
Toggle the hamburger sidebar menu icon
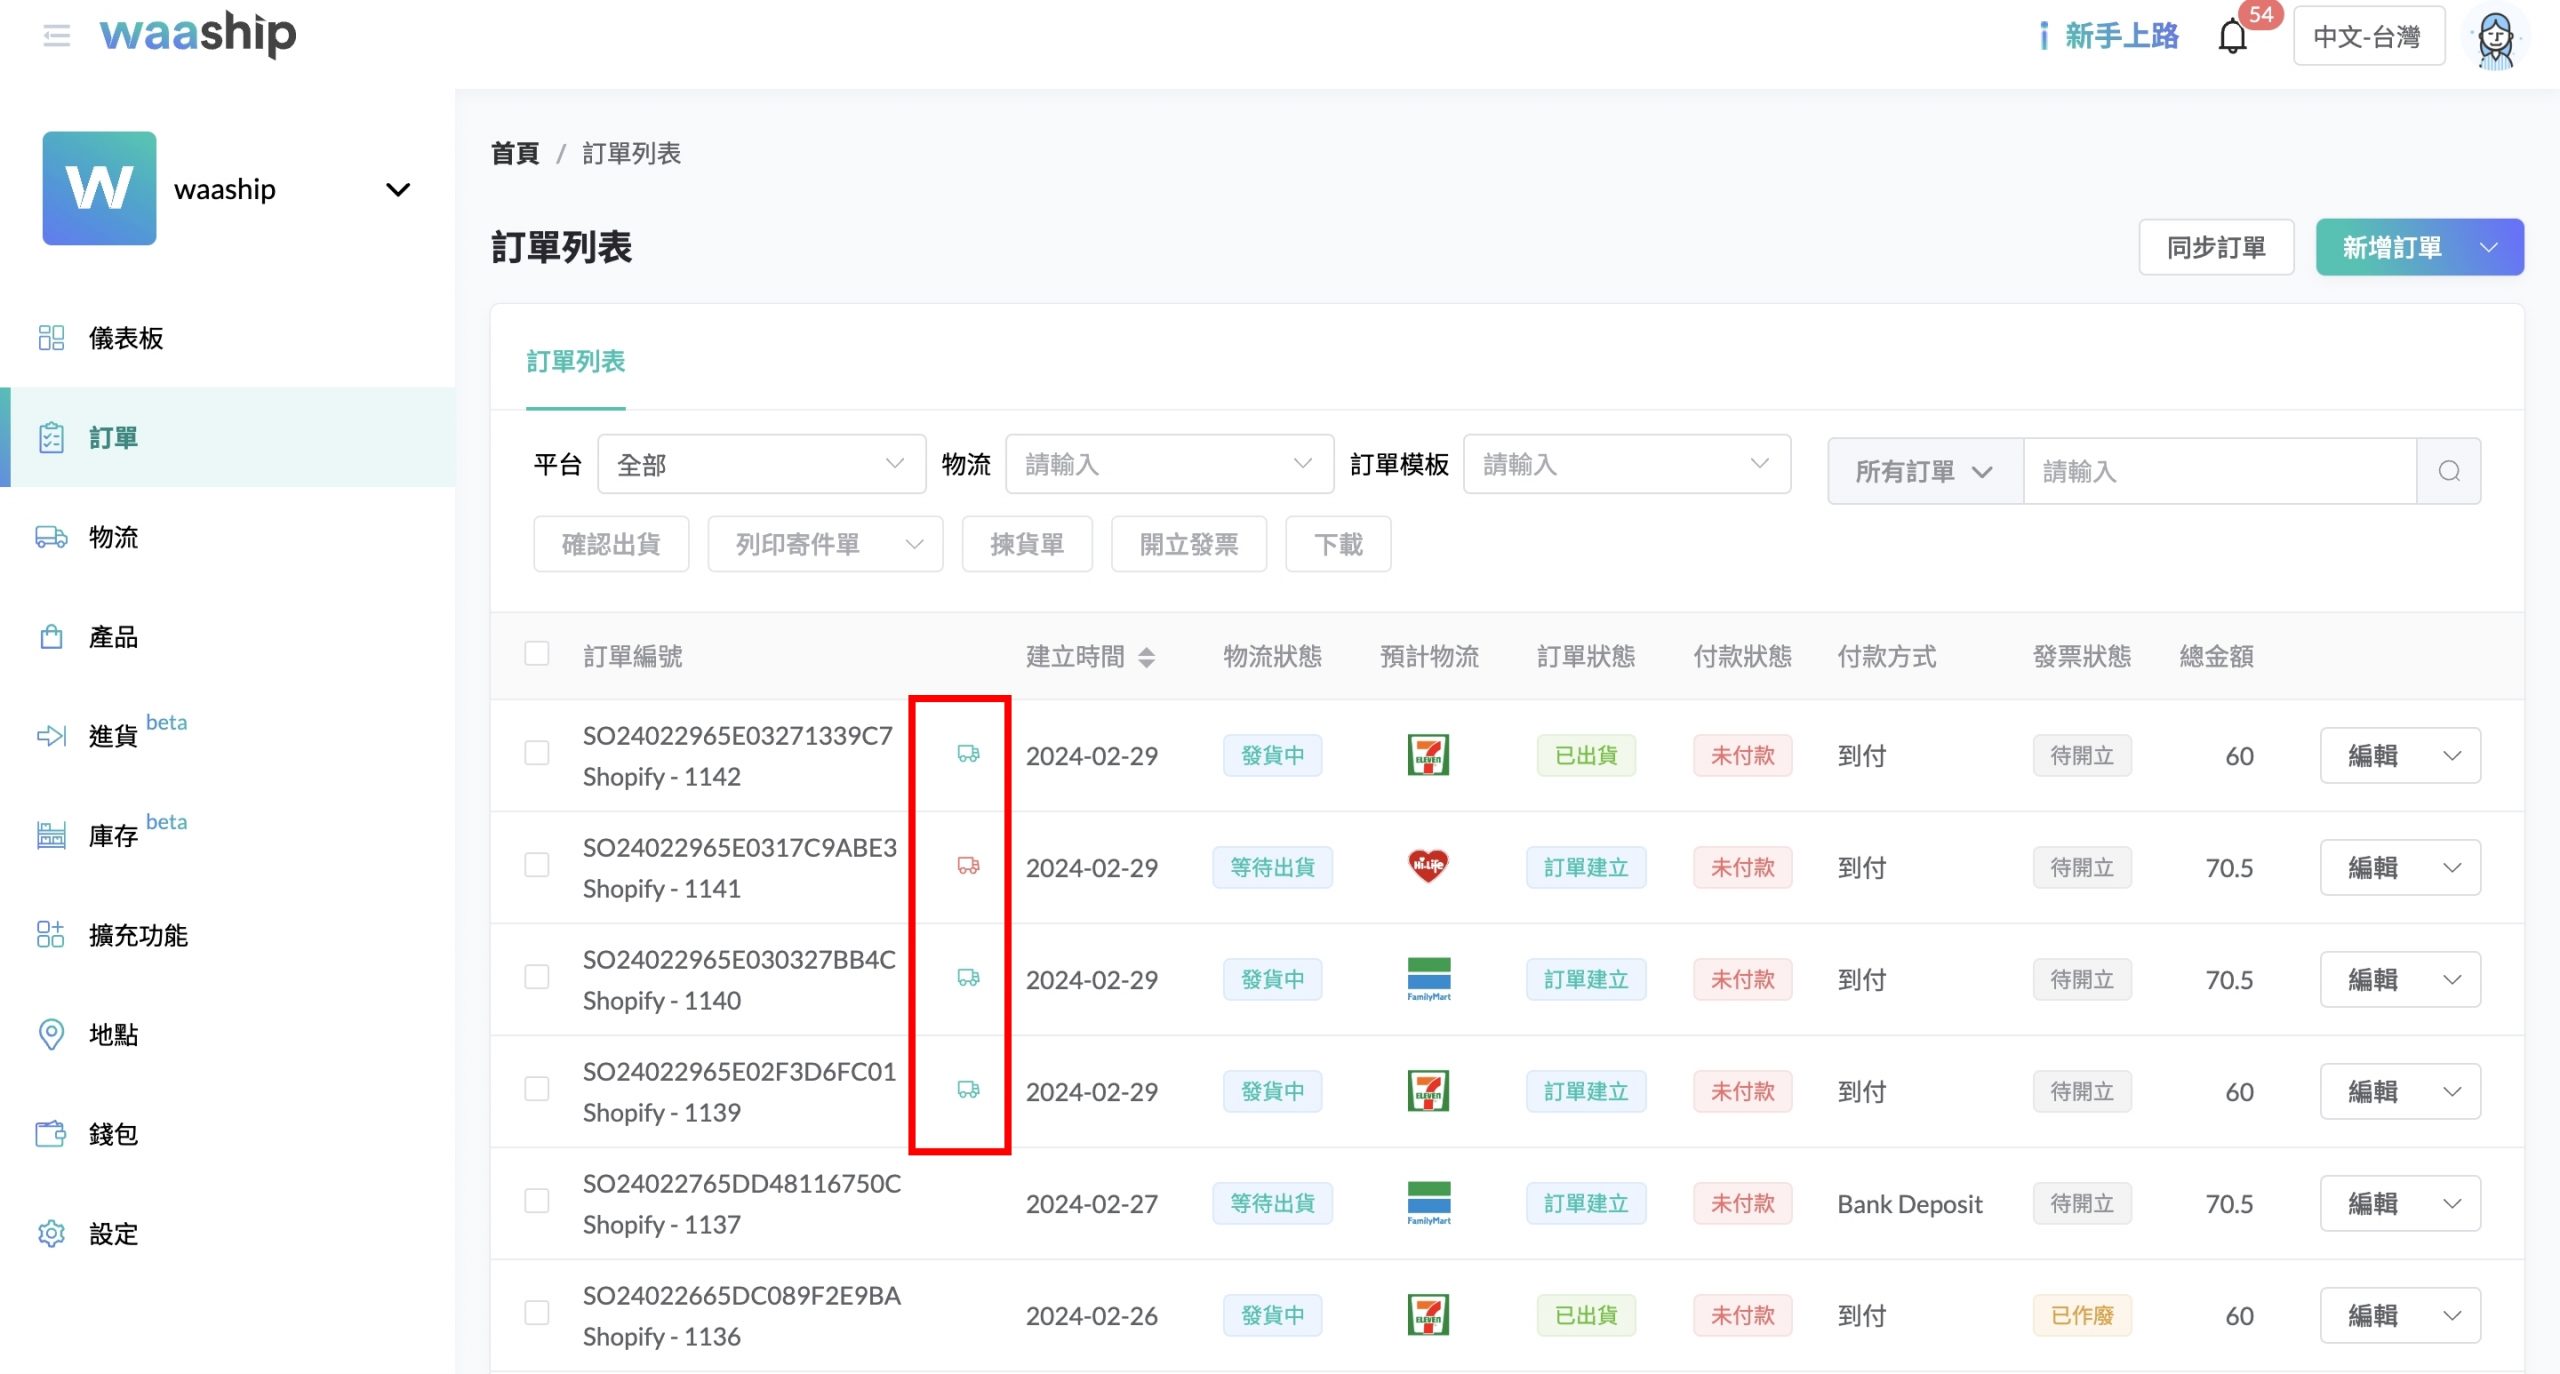tap(57, 37)
